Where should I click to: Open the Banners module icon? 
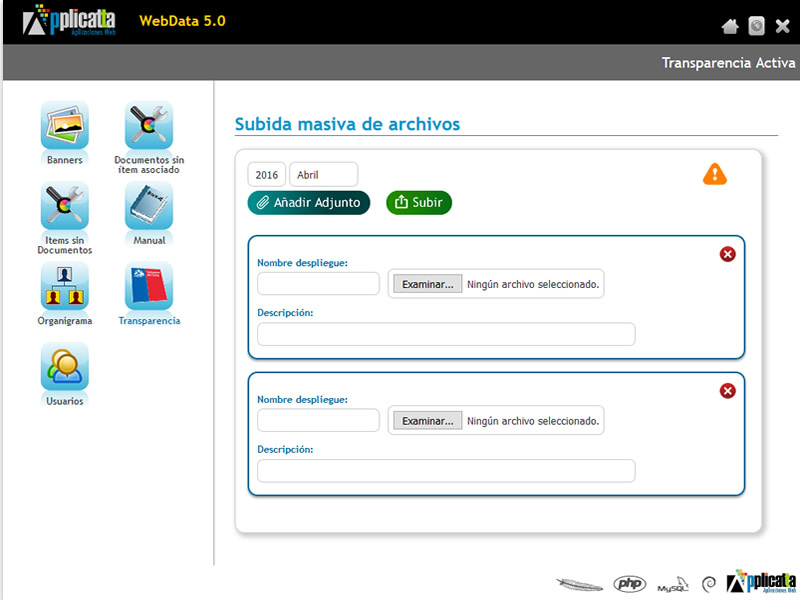(x=64, y=126)
